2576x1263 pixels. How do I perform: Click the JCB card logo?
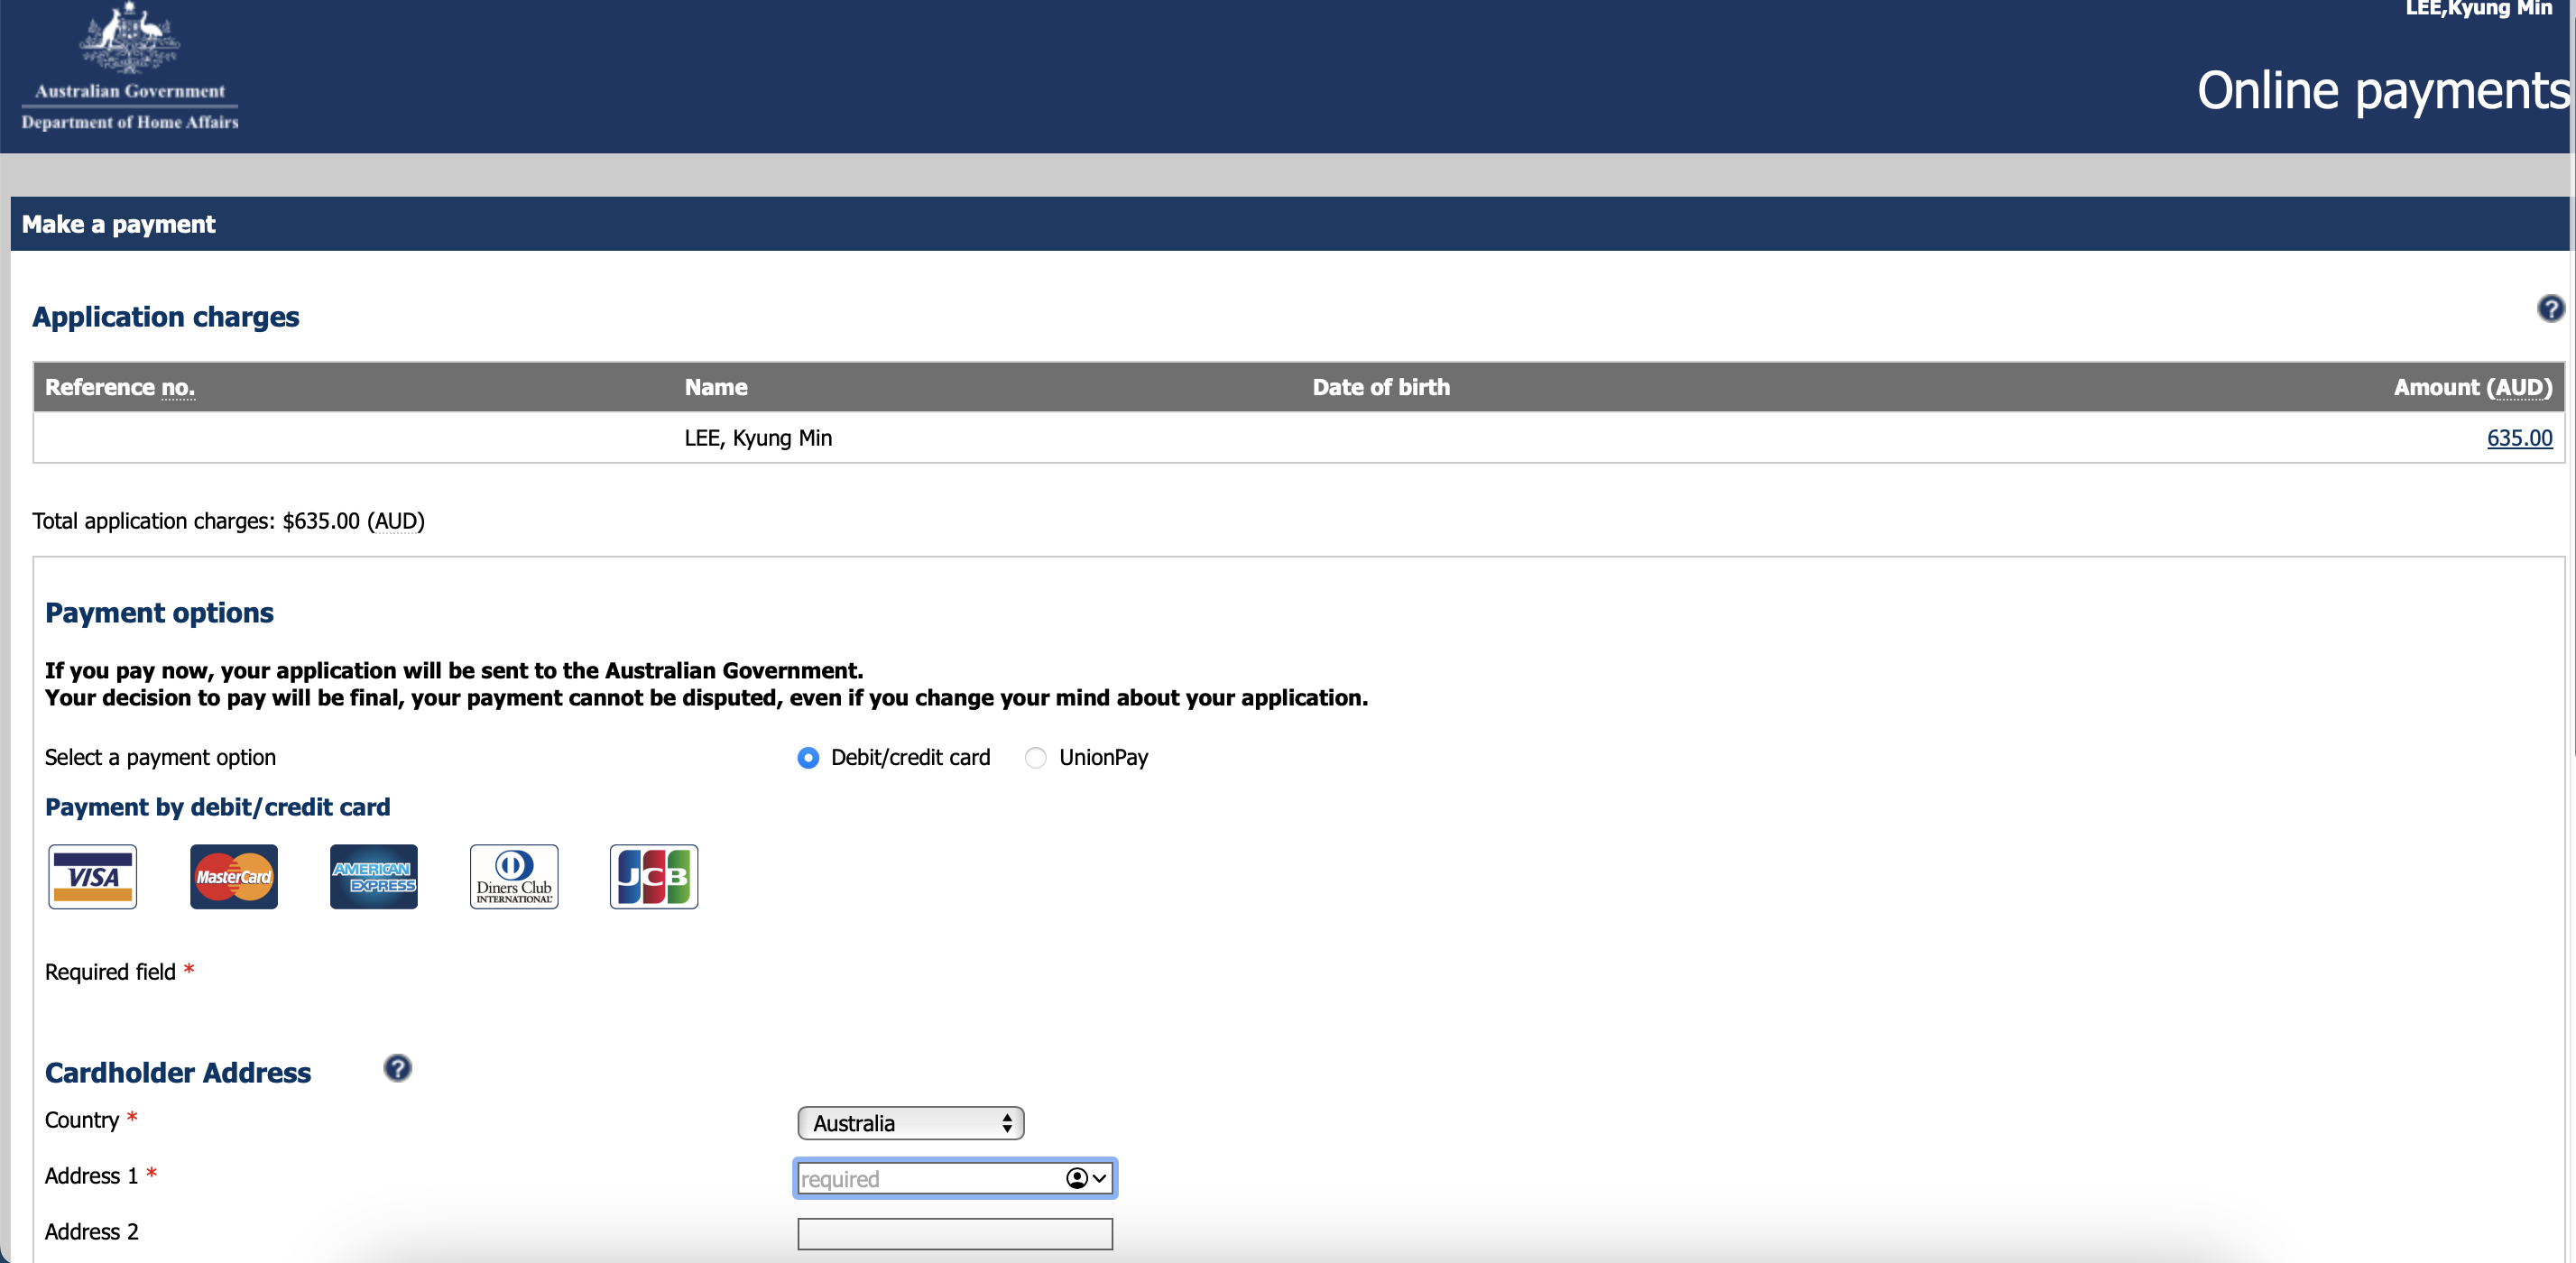[x=654, y=877]
